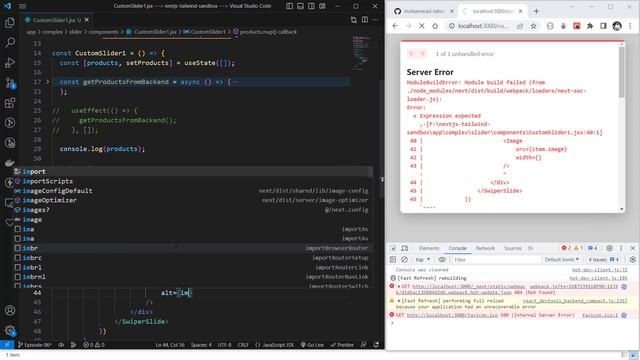Select 'imbrl' importRouterLink snippet suggestion
640x360 pixels.
click(x=193, y=267)
